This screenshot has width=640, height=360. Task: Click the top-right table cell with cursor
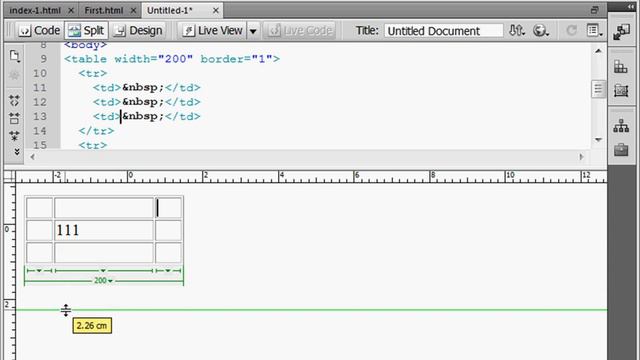(x=168, y=208)
